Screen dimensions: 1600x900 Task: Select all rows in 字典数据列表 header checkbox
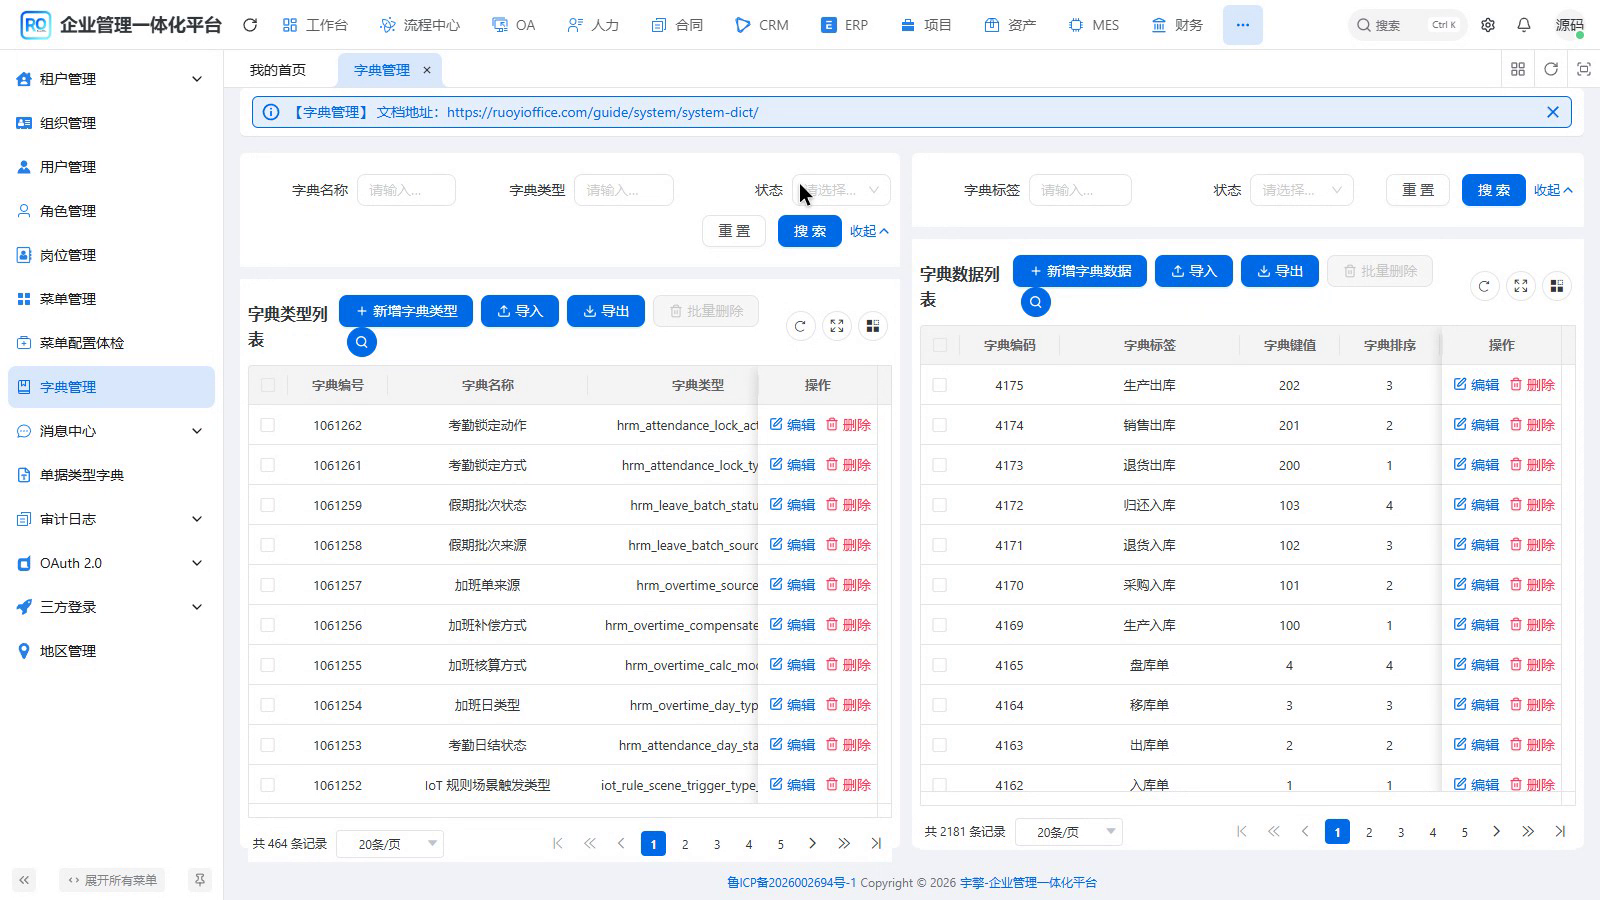point(939,345)
